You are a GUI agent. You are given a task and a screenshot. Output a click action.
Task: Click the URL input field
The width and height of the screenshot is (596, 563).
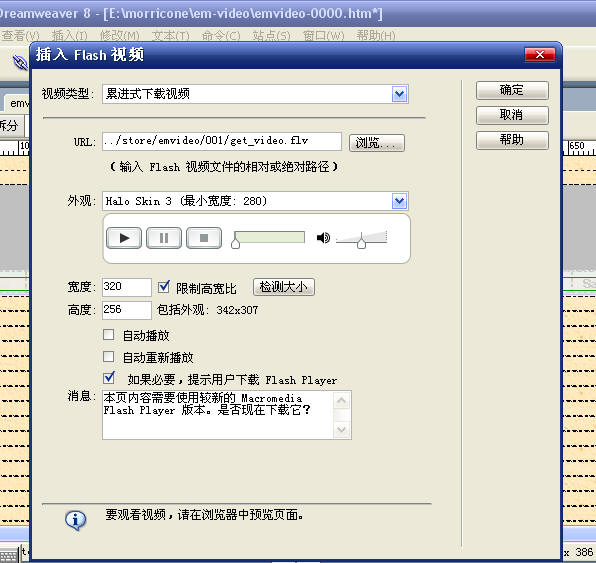222,141
